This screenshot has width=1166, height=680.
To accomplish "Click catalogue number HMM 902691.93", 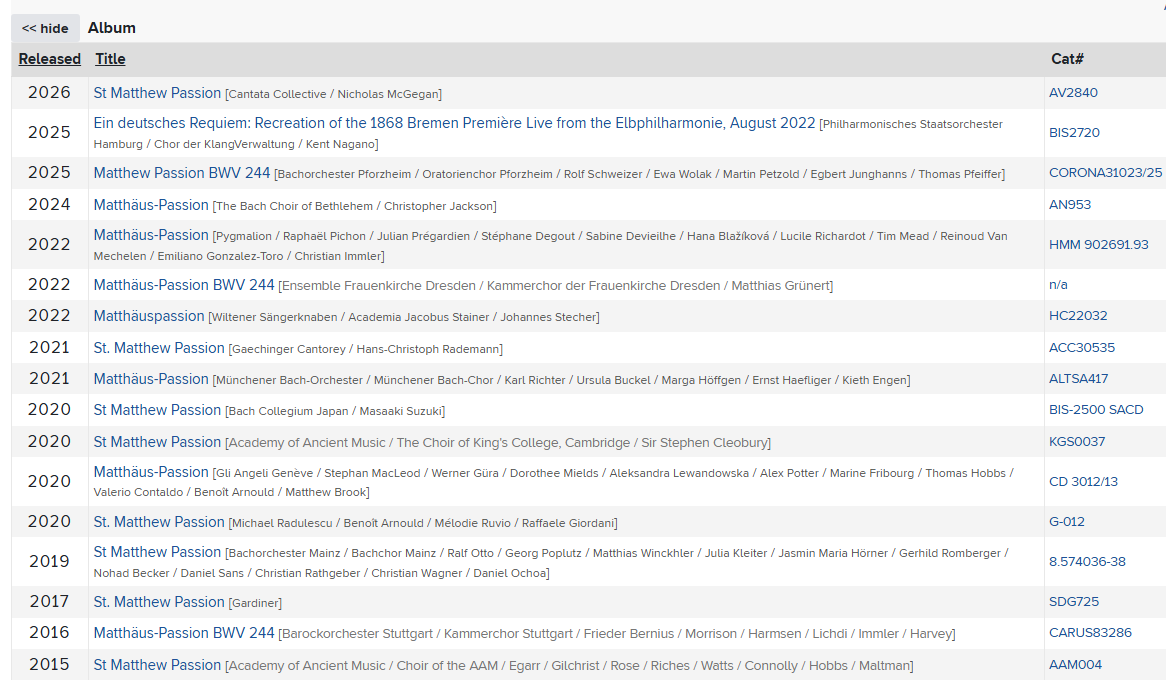I will pyautogui.click(x=1098, y=244).
